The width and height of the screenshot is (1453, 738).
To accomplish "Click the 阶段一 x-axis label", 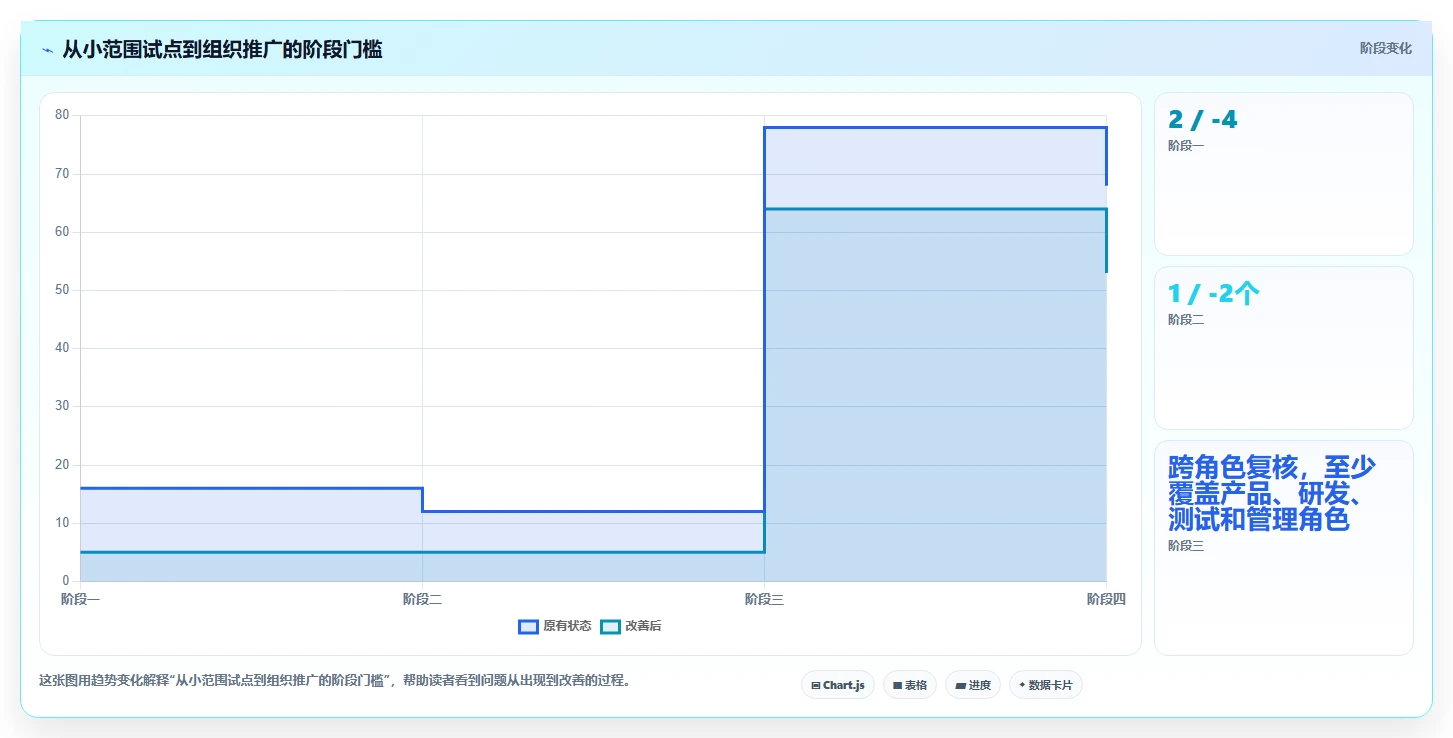I will [x=80, y=599].
